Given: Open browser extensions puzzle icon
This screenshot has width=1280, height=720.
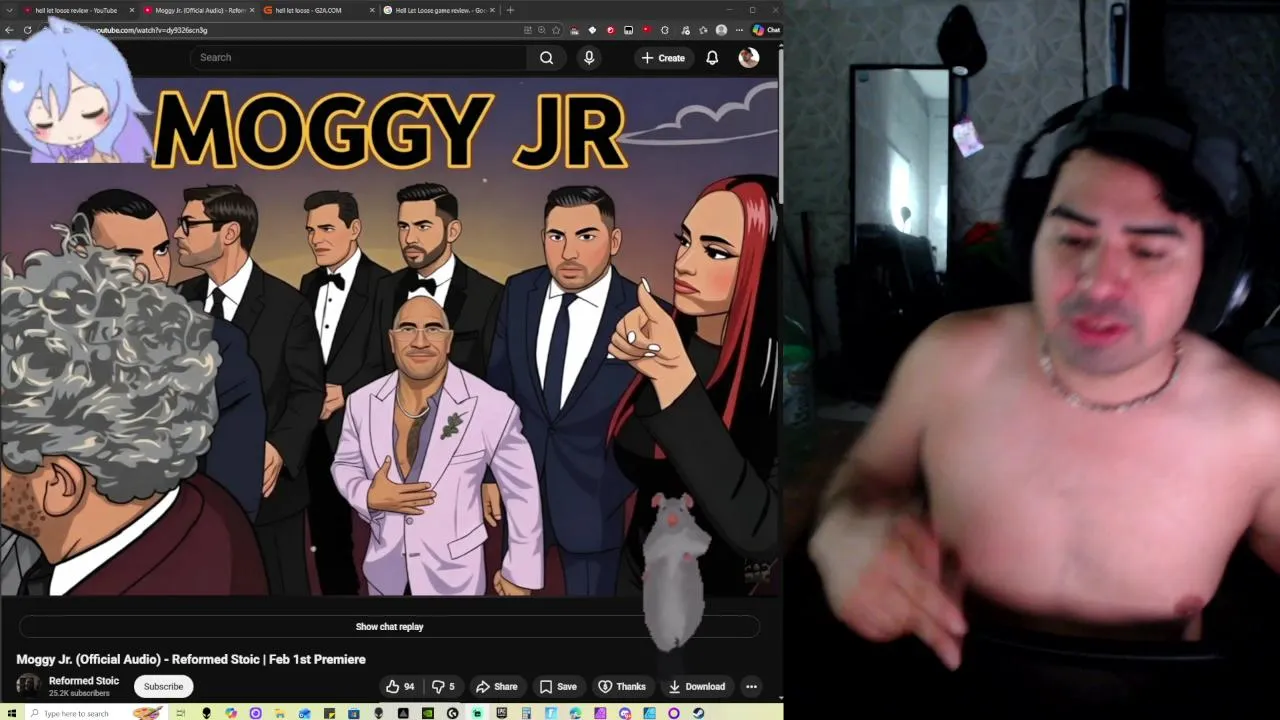Looking at the screenshot, I should [665, 30].
